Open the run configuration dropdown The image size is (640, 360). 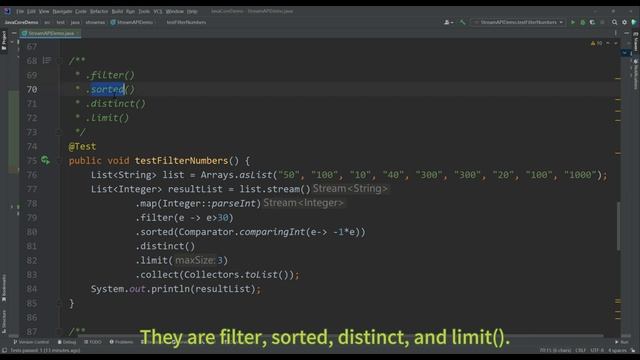518,22
